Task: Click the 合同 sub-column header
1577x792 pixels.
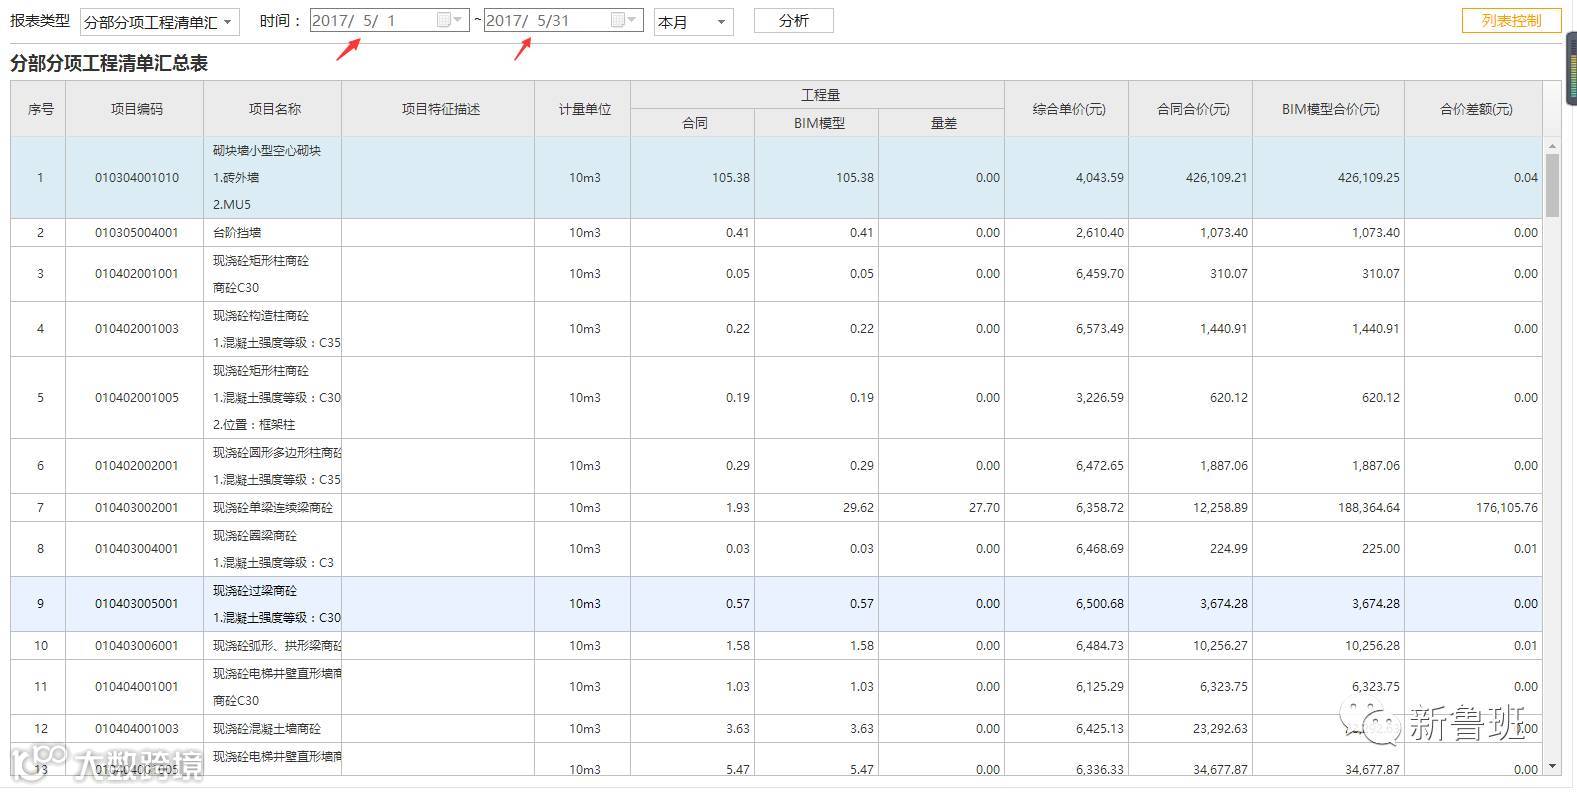Action: tap(694, 123)
